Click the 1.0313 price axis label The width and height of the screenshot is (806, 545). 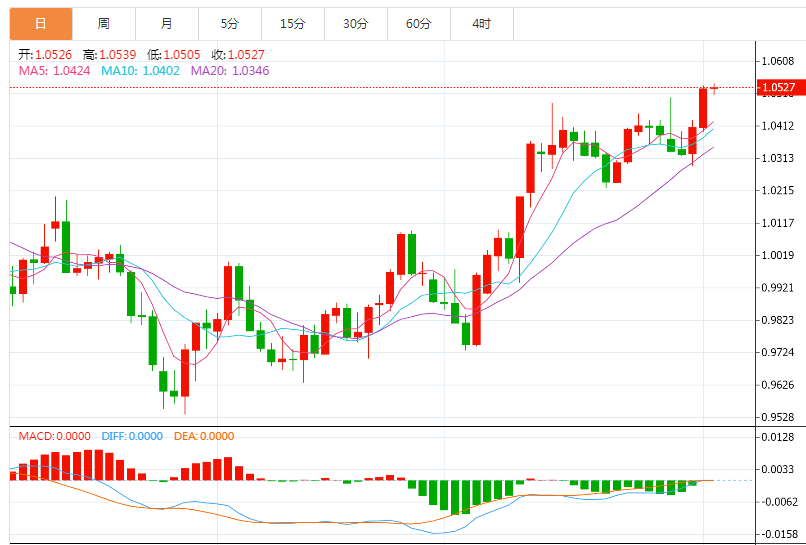click(778, 158)
